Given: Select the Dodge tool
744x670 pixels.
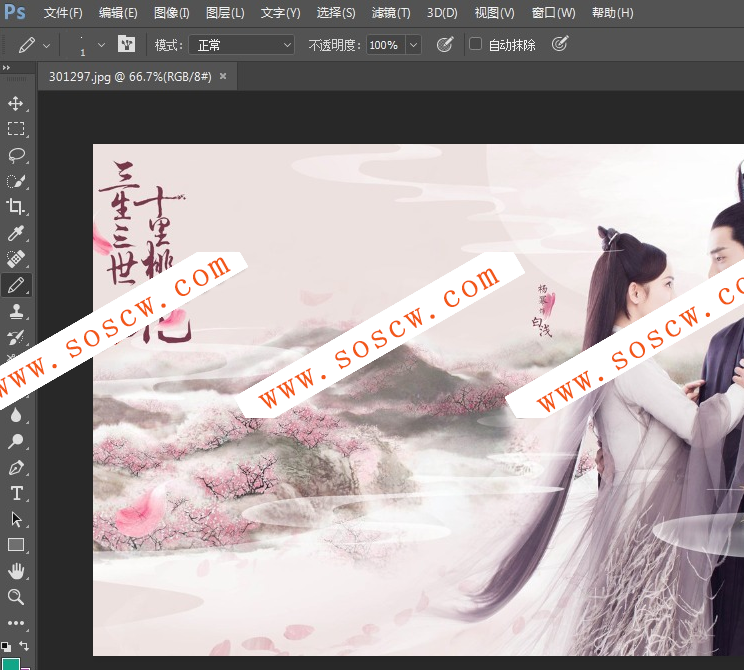Looking at the screenshot, I should pyautogui.click(x=16, y=441).
